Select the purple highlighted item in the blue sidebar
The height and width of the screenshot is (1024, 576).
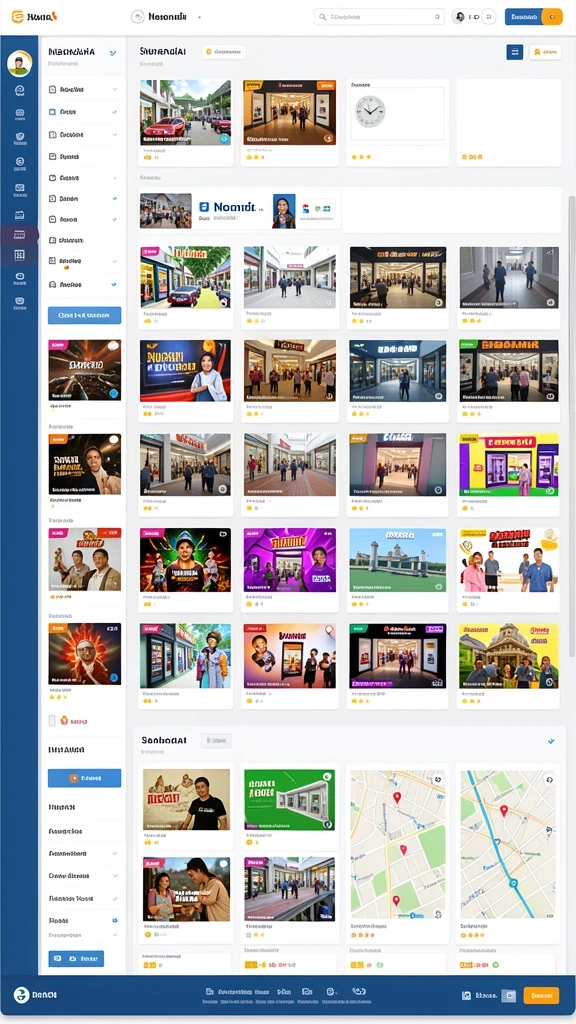pos(20,234)
